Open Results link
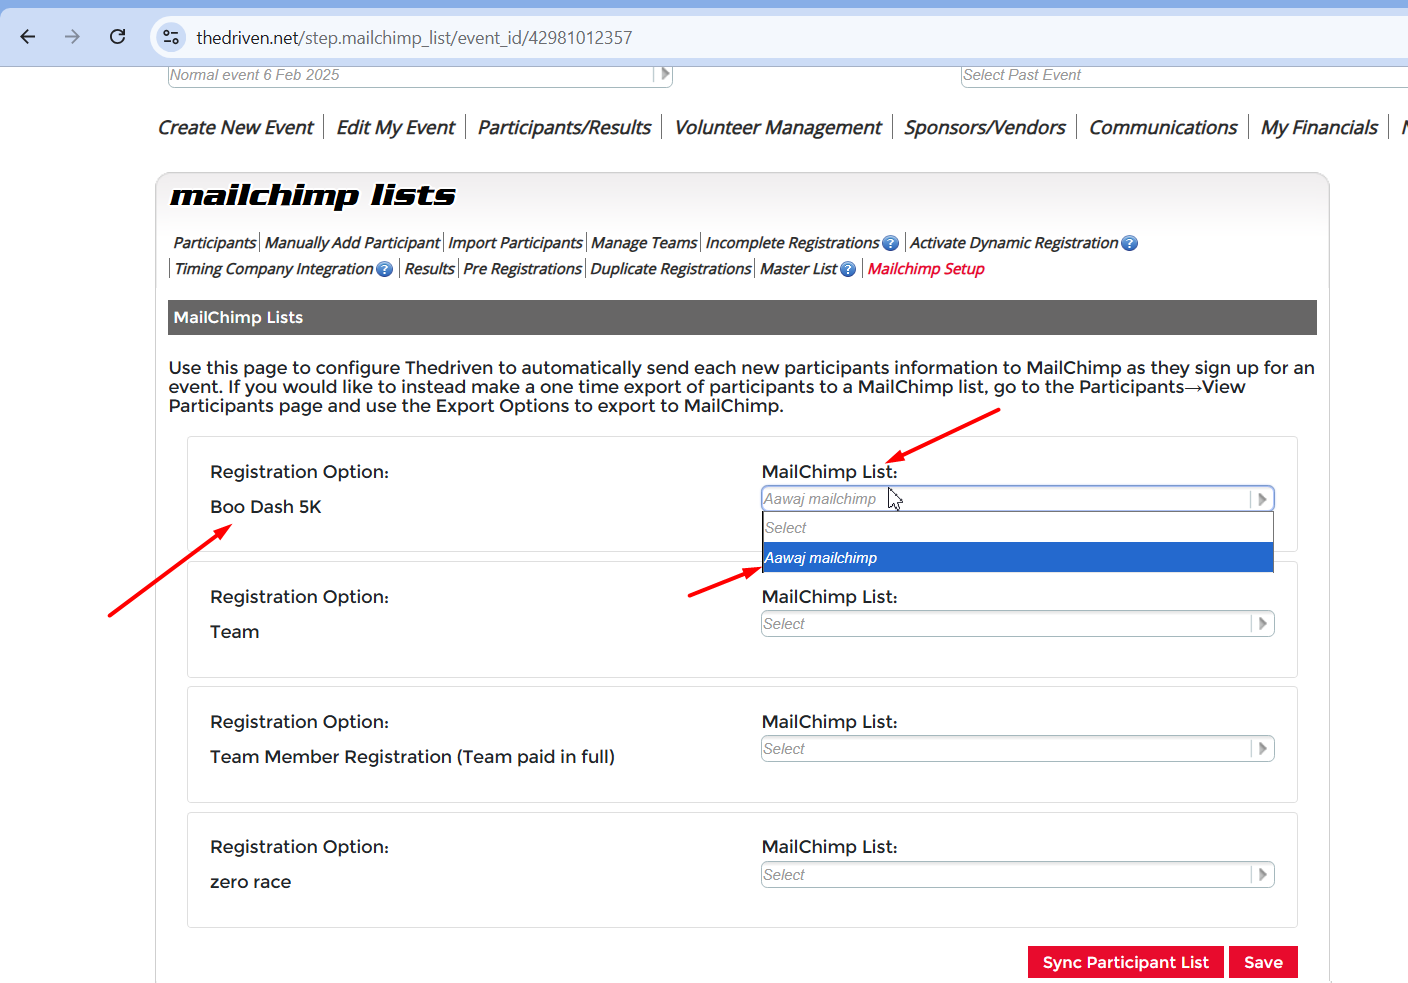Screen dimensions: 1408x983 tap(430, 269)
